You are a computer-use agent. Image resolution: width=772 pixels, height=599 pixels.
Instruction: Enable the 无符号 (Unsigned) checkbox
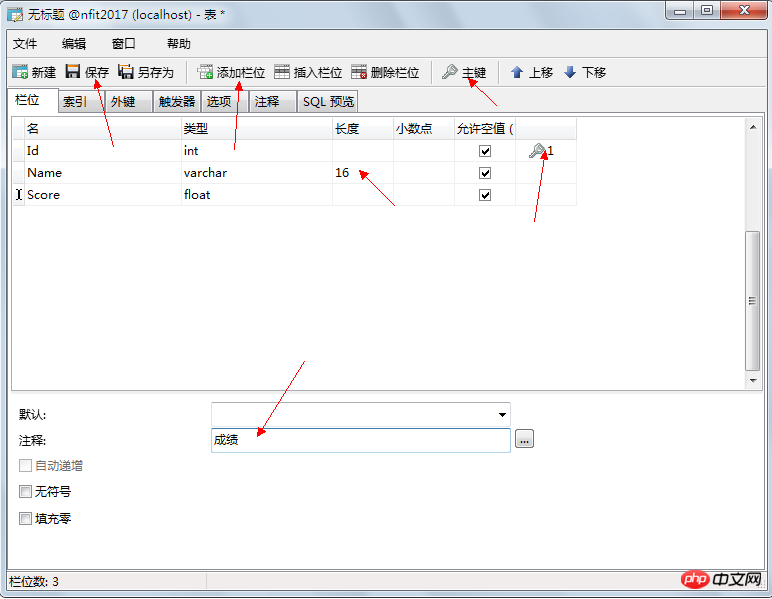pyautogui.click(x=25, y=492)
